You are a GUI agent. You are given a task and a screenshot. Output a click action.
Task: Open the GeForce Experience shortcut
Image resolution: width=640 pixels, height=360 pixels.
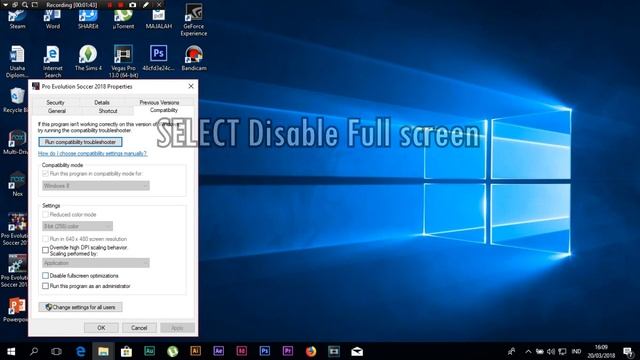(x=194, y=20)
